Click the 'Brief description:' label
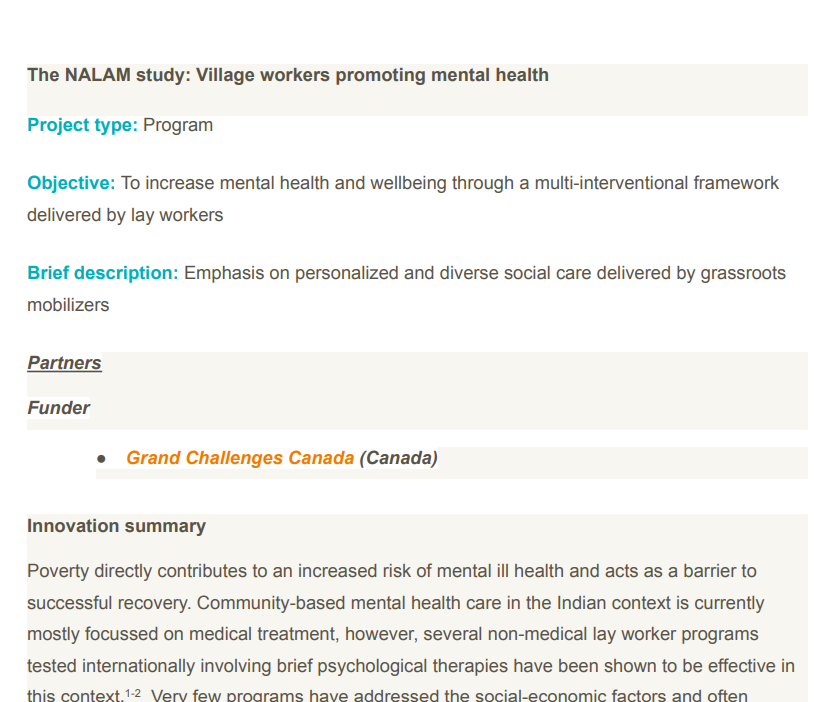 tap(102, 273)
